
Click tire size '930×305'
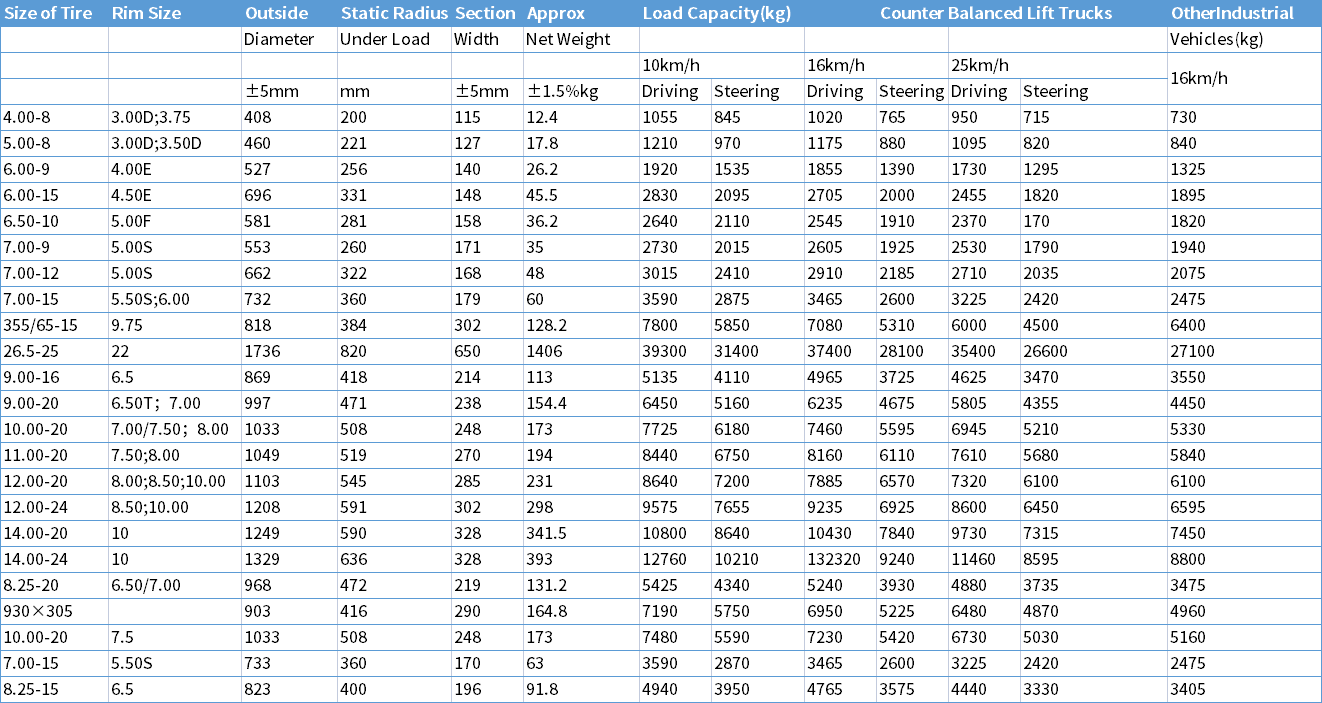click(x=37, y=612)
